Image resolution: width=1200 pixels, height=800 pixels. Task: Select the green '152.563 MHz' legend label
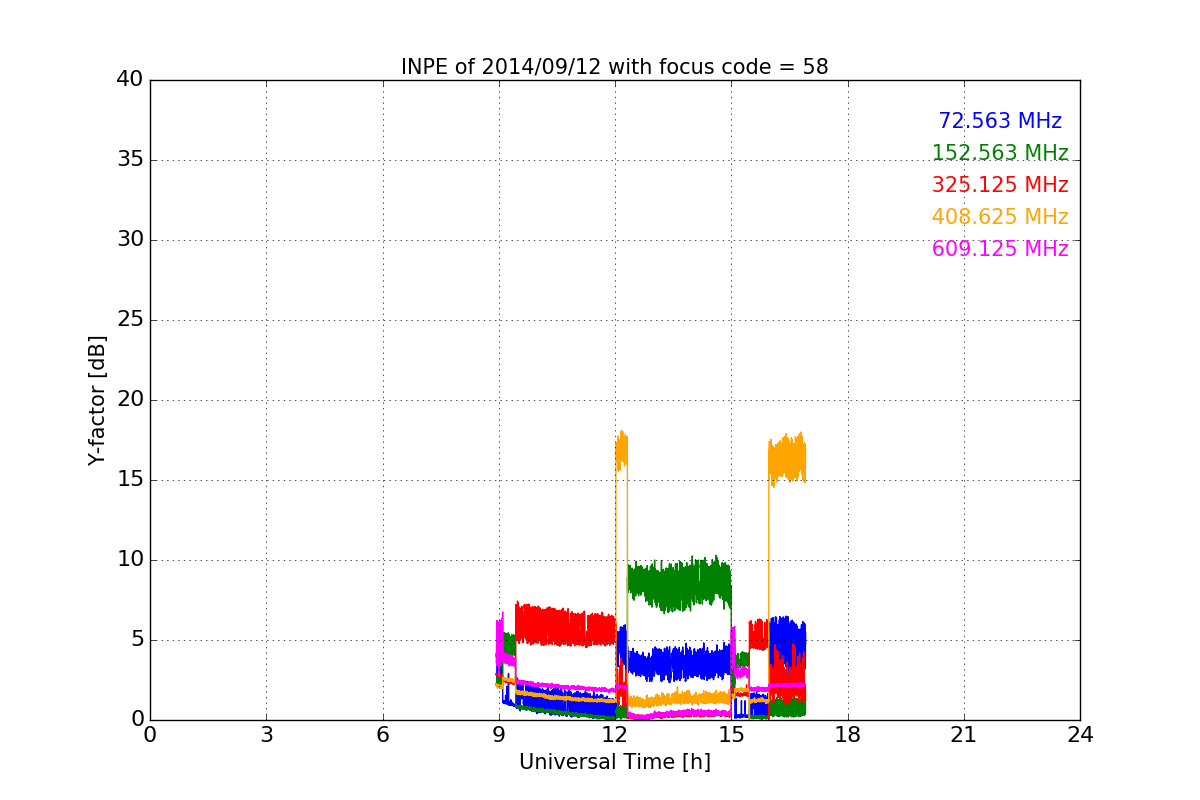1000,153
